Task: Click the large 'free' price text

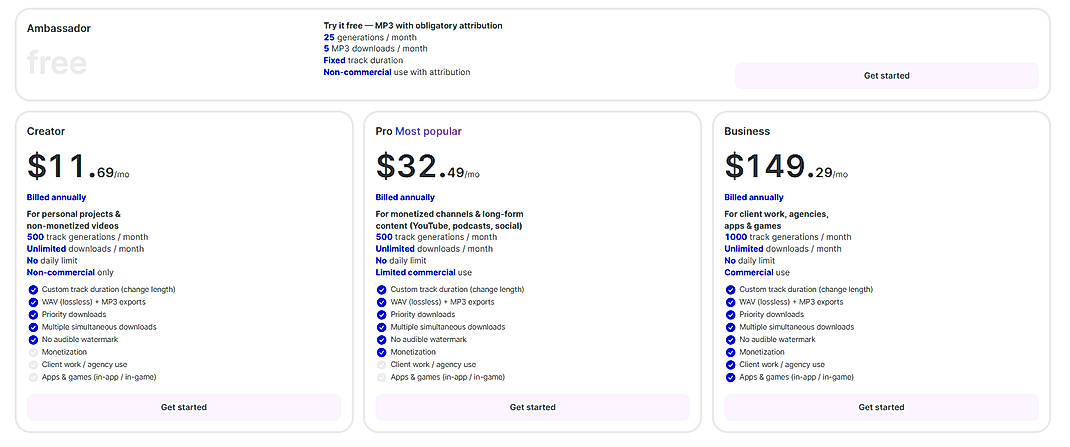Action: pos(57,63)
